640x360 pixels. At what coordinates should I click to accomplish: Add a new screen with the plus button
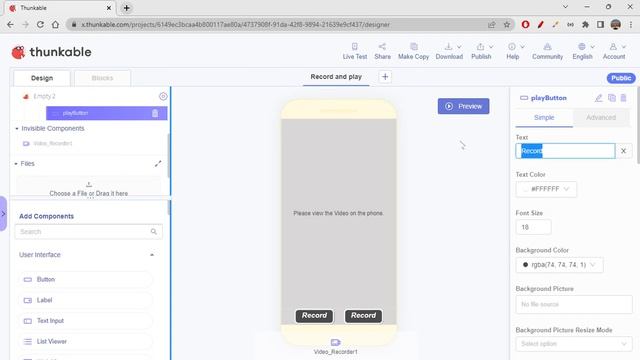(x=385, y=77)
